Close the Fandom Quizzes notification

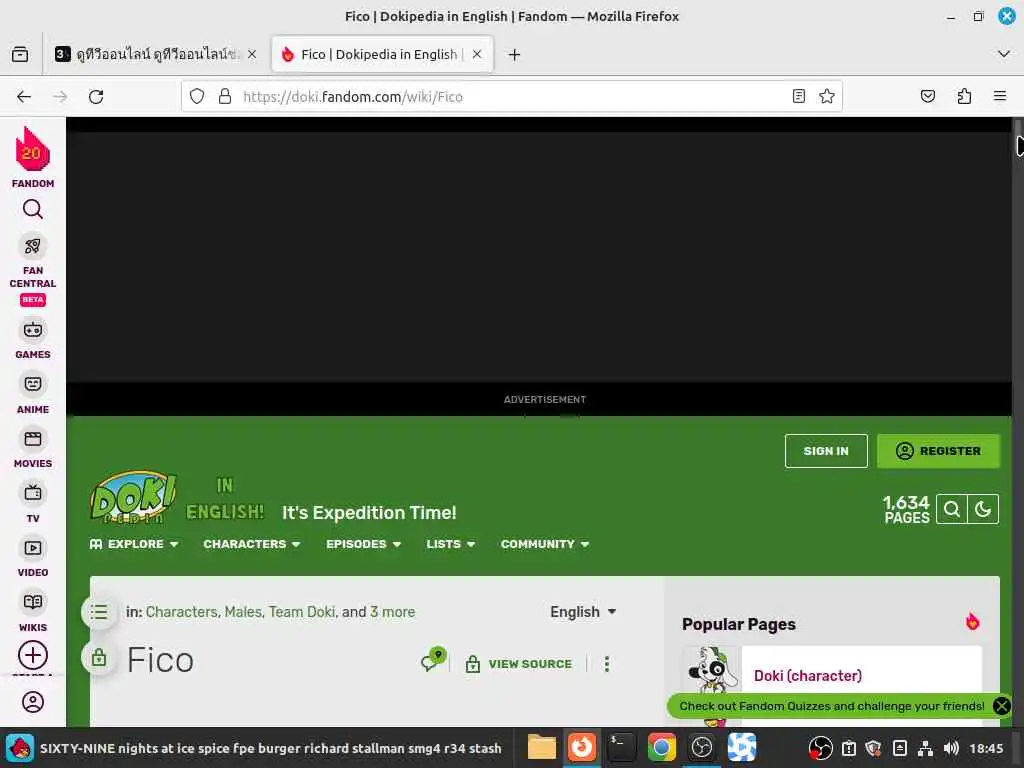coord(1001,706)
